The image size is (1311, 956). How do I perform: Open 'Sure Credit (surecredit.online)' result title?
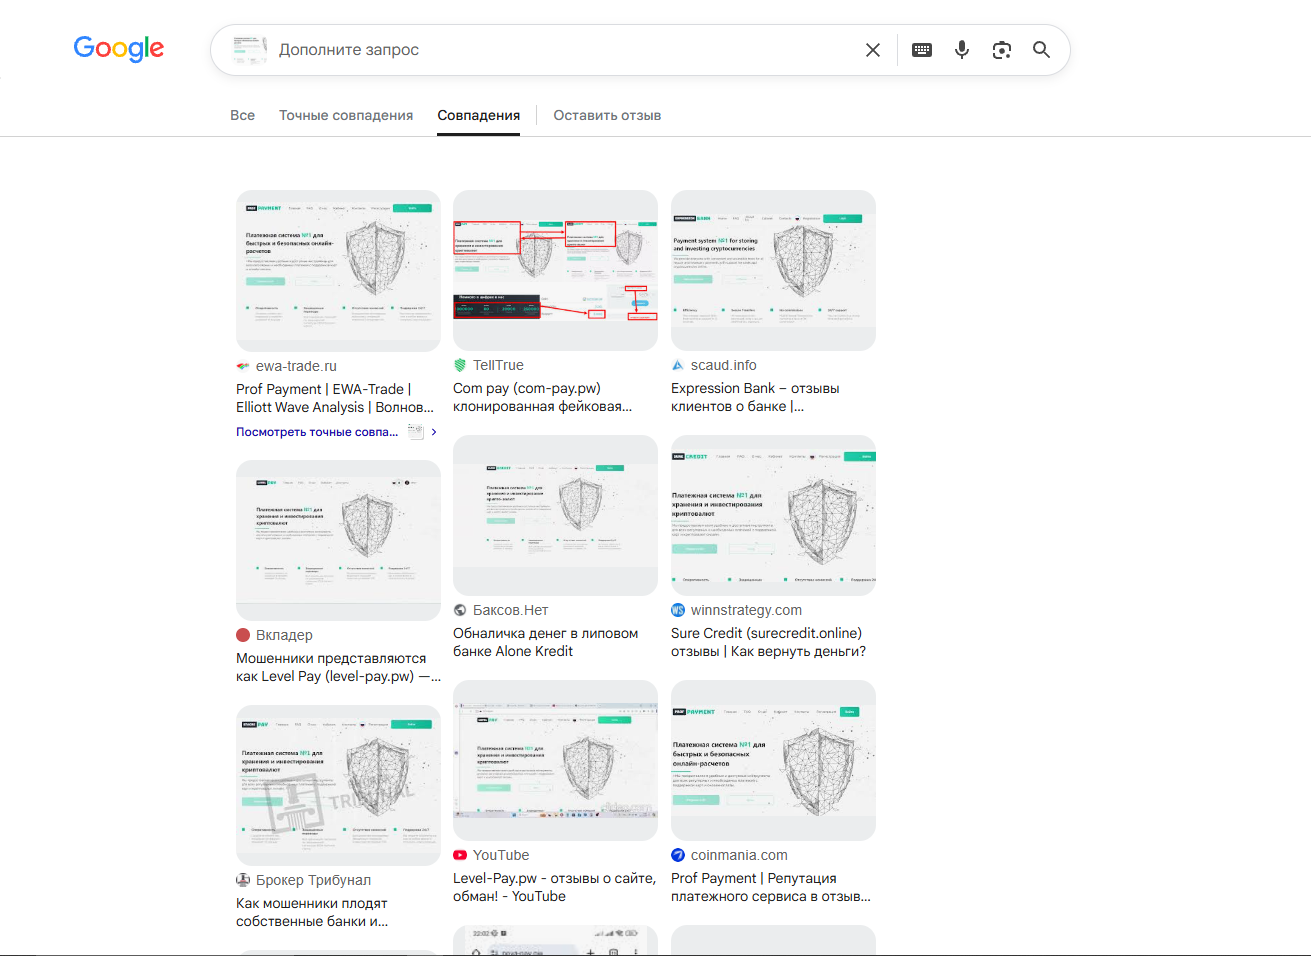(x=768, y=642)
